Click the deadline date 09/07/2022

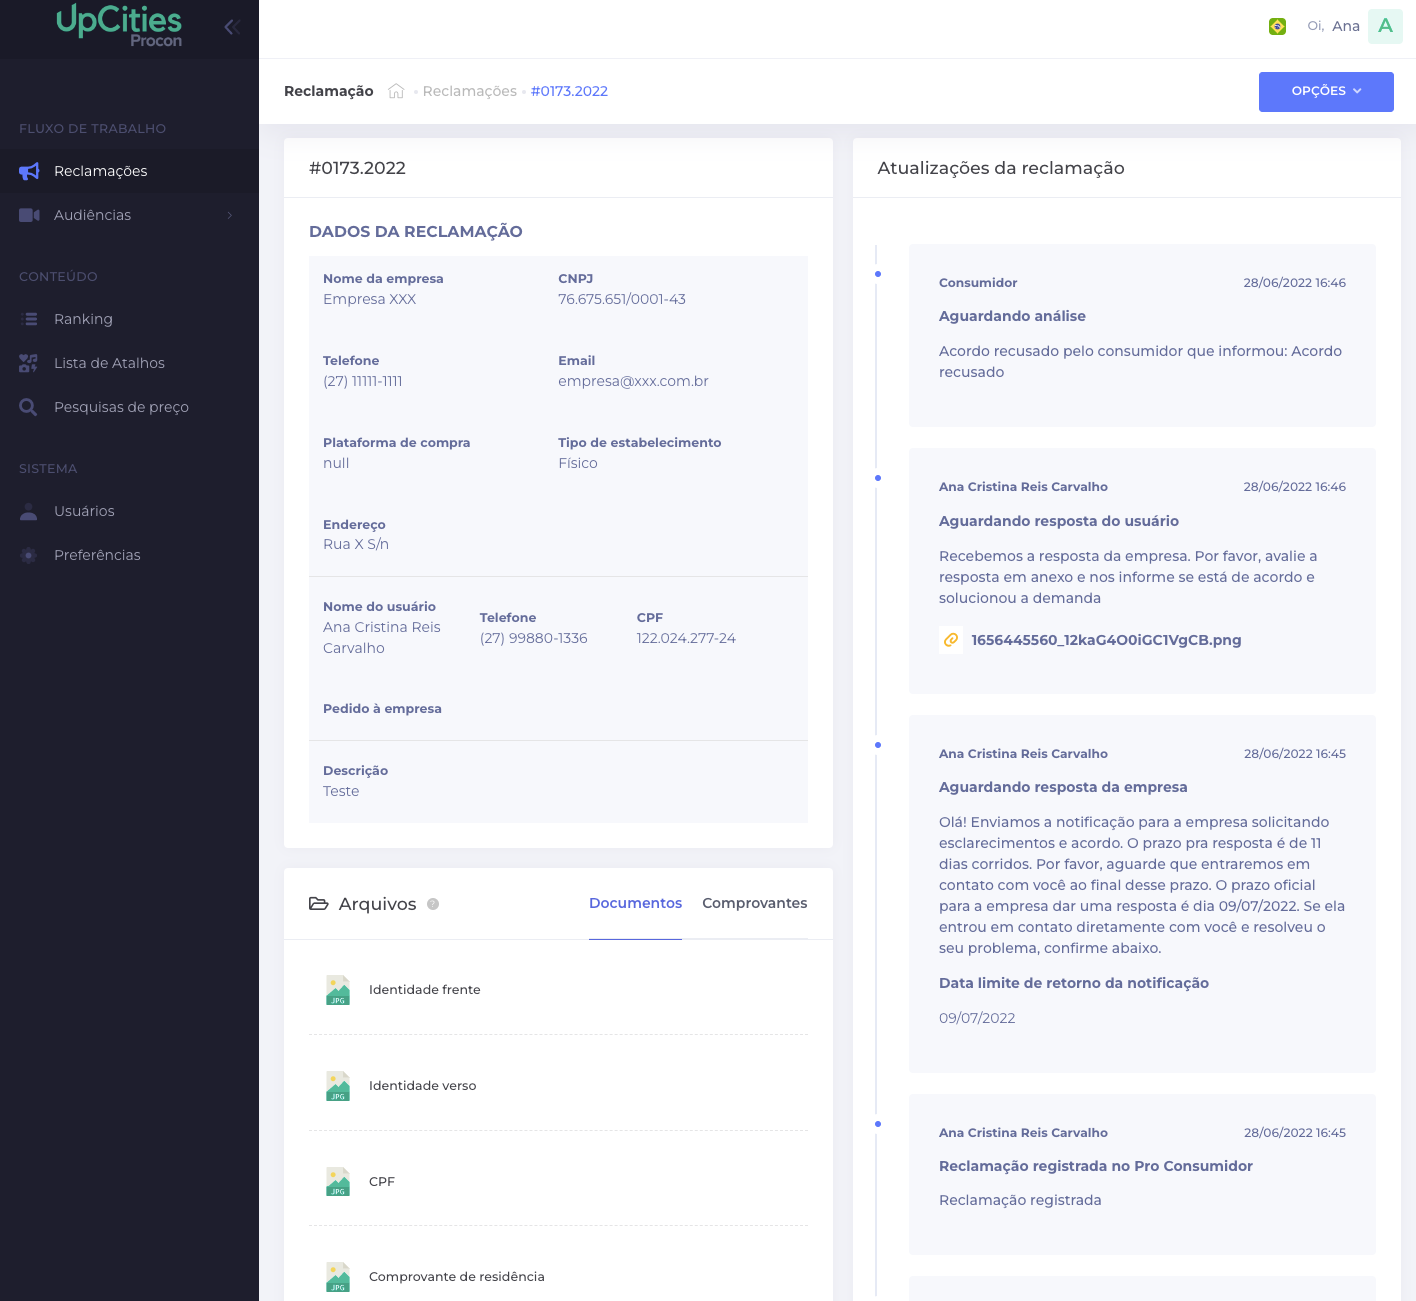pos(977,1018)
